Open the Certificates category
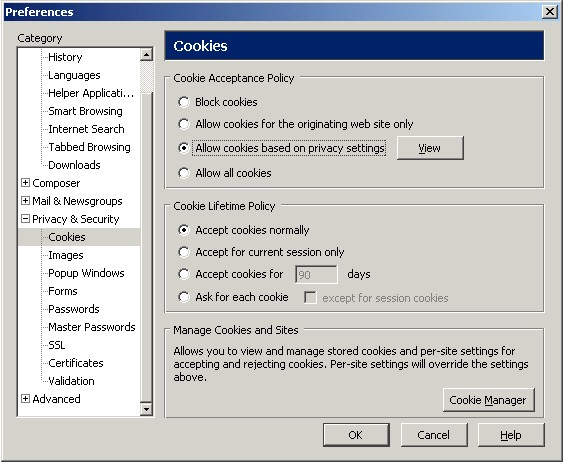 75,363
